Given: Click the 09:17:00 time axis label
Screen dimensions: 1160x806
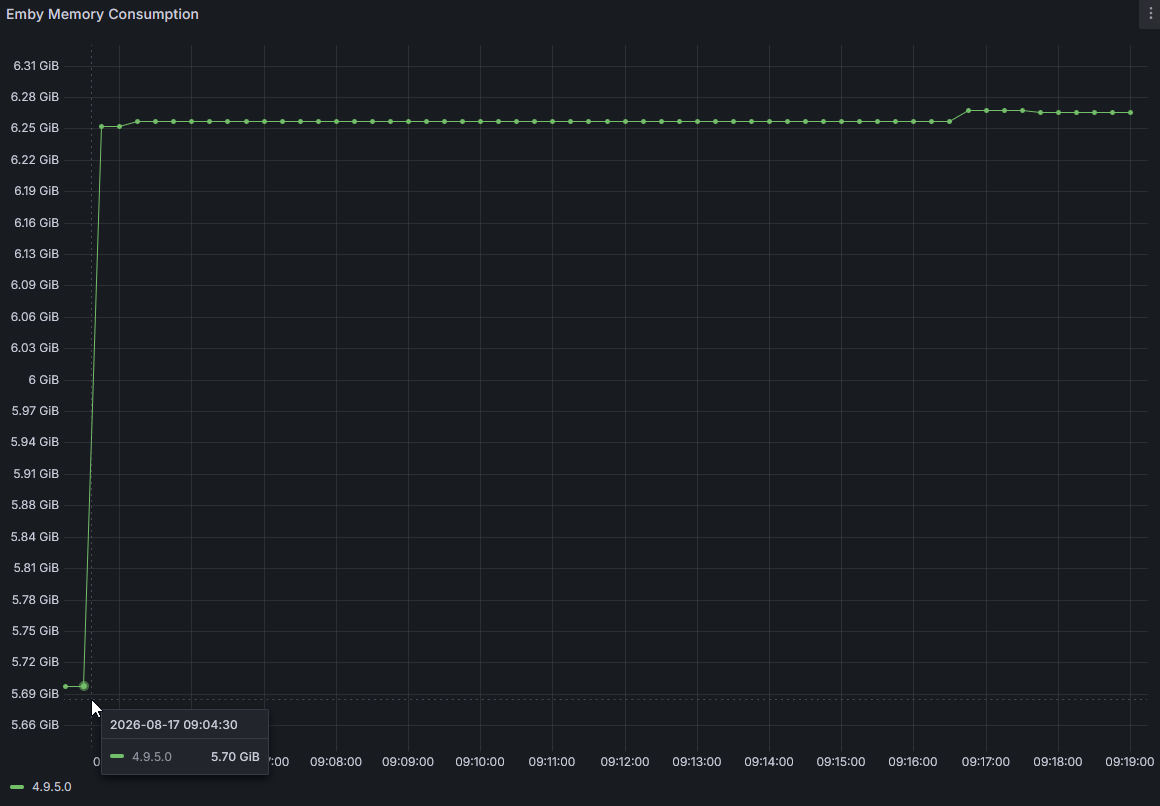Looking at the screenshot, I should (x=985, y=762).
